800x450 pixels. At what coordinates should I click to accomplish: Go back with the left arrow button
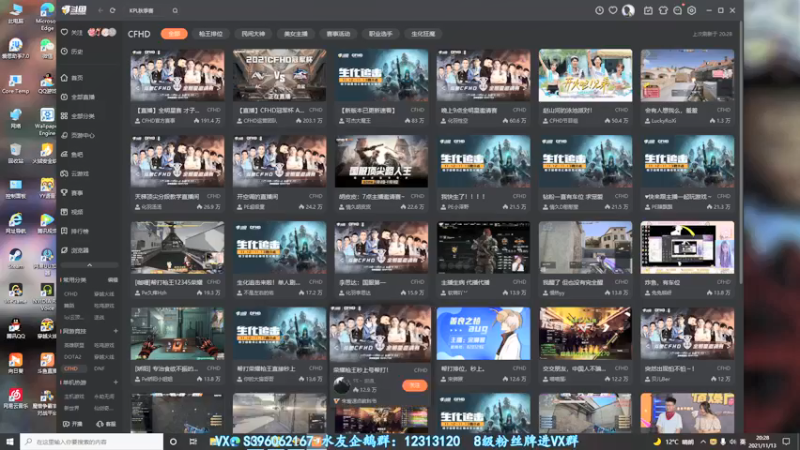tap(101, 10)
